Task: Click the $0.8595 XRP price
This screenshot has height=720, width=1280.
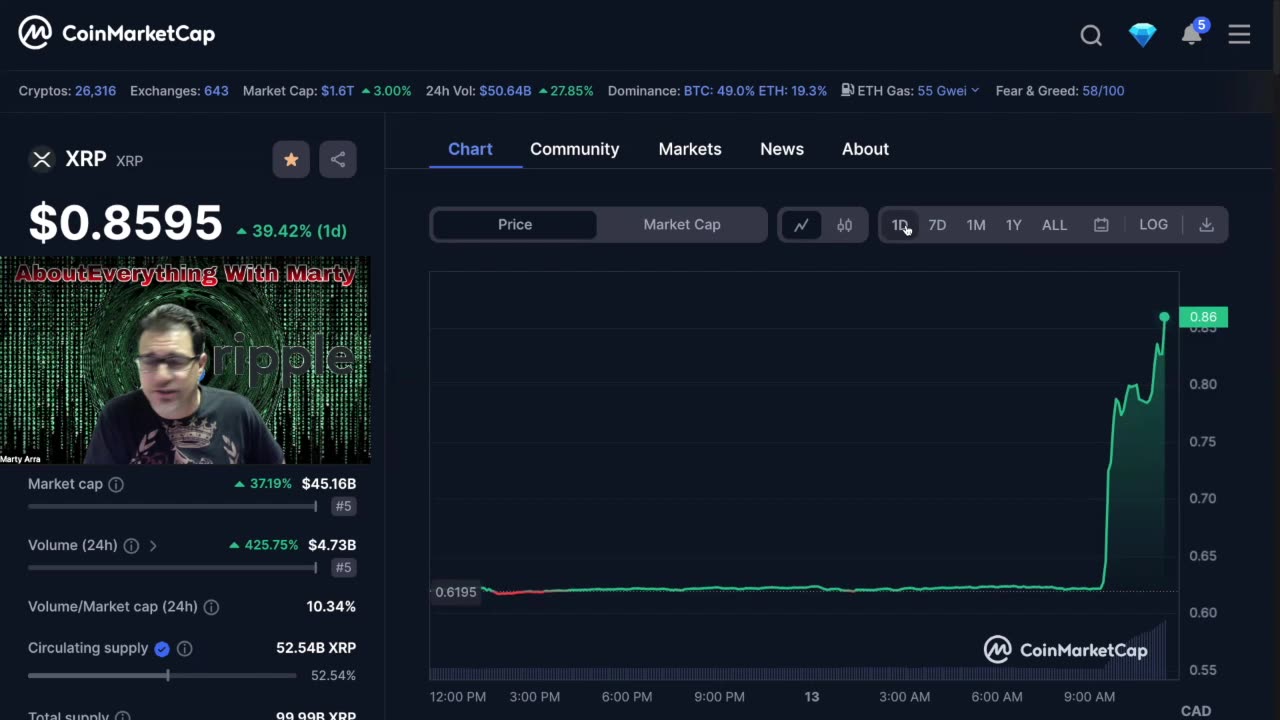Action: click(125, 223)
